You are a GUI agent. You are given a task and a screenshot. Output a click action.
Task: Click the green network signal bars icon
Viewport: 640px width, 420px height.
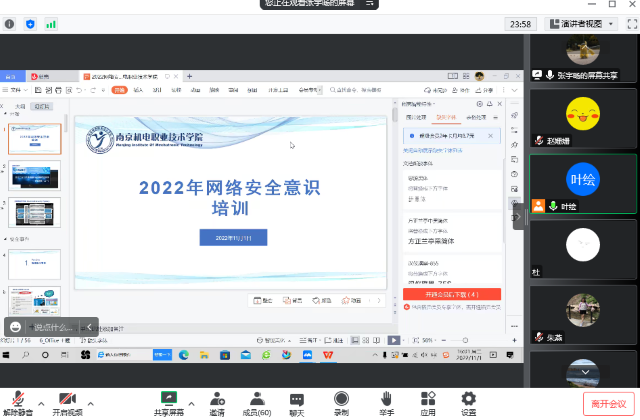coord(51,23)
